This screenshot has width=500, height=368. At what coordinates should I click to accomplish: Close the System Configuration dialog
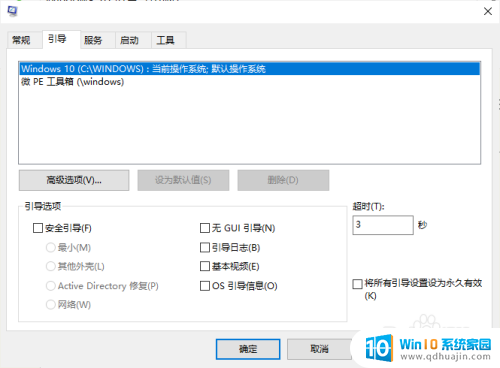(488, 11)
